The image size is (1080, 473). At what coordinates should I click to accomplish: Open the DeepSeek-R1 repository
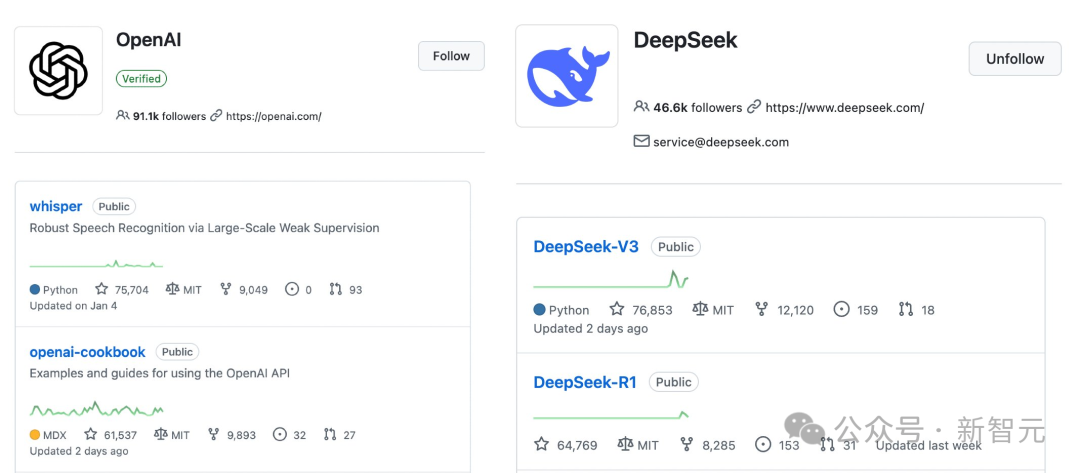(585, 382)
